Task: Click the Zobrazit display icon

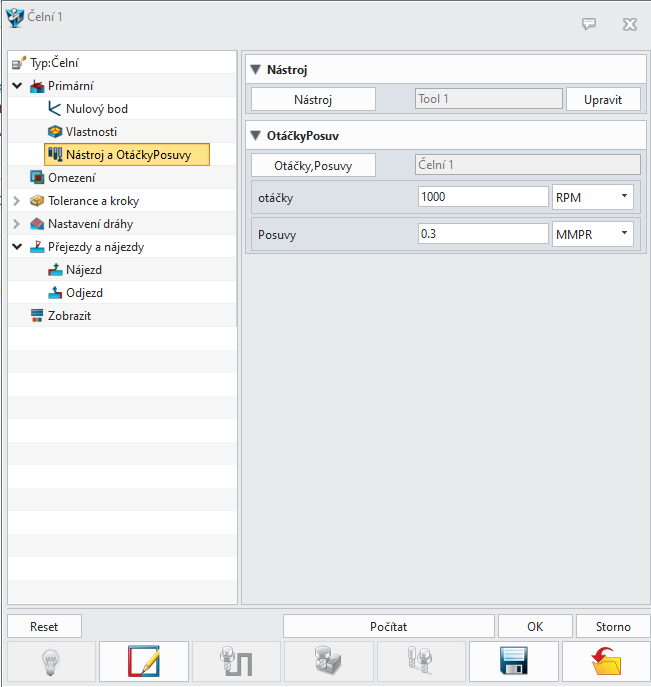Action: point(37,315)
